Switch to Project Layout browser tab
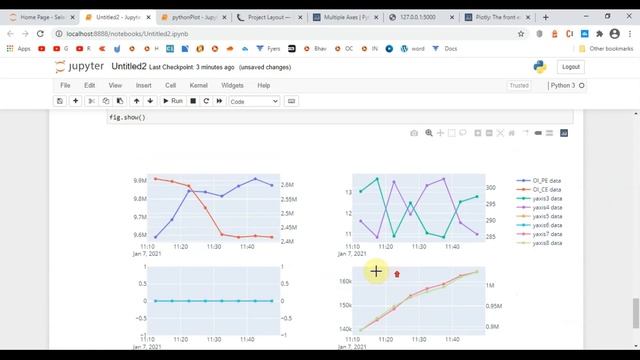 (269, 17)
